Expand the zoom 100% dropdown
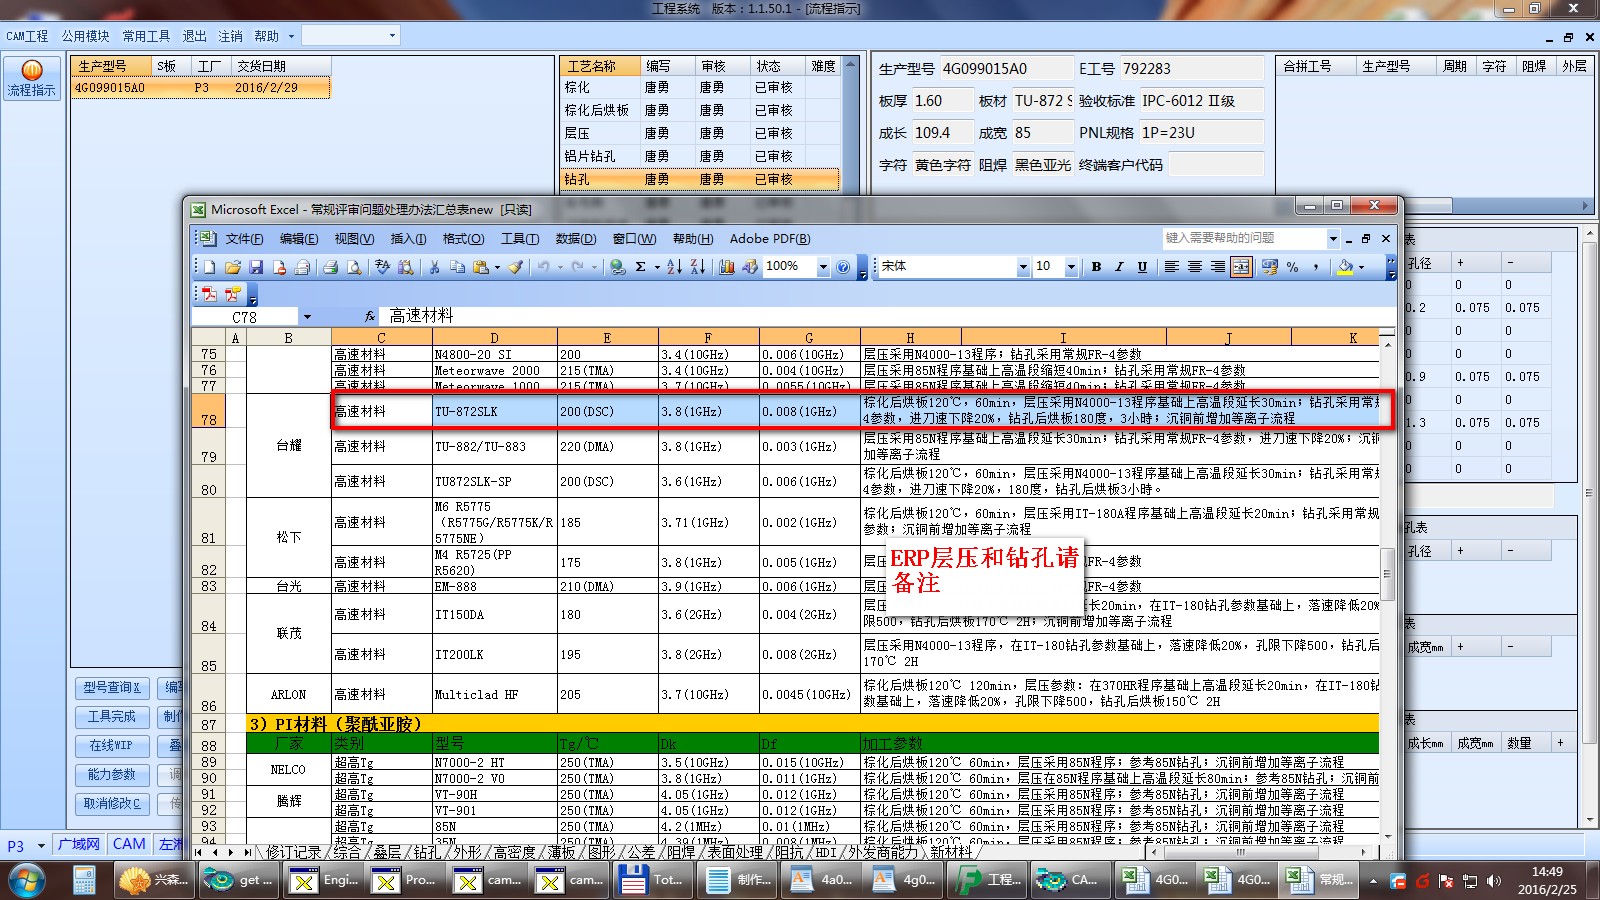Image resolution: width=1600 pixels, height=900 pixels. [823, 267]
